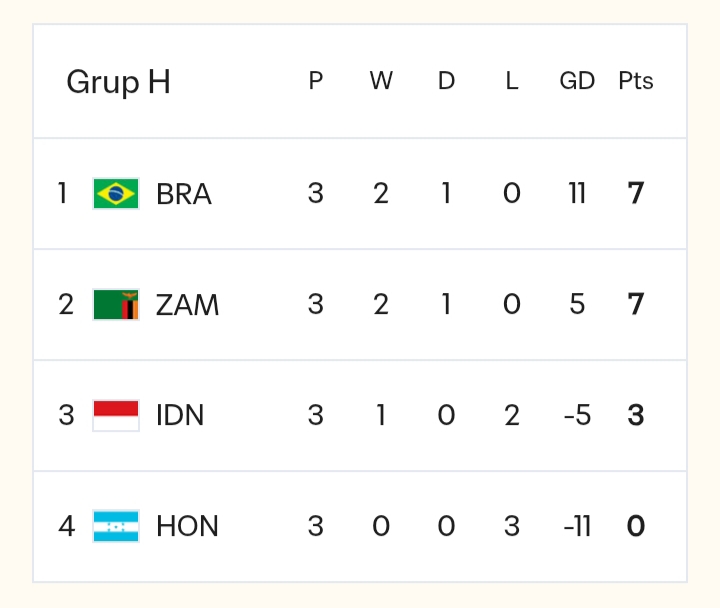Click Honduras's goal difference value -11
The image size is (720, 608).
(x=575, y=527)
